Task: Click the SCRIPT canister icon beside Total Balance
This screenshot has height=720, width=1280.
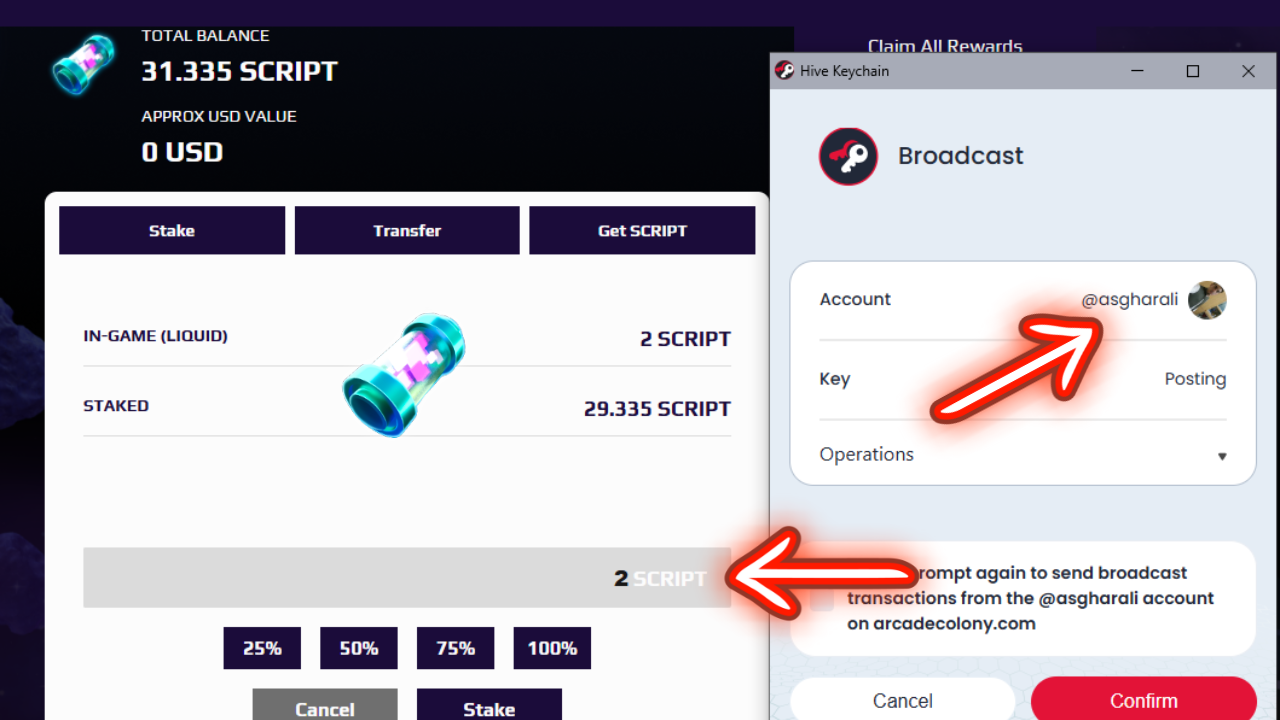Action: tap(83, 65)
